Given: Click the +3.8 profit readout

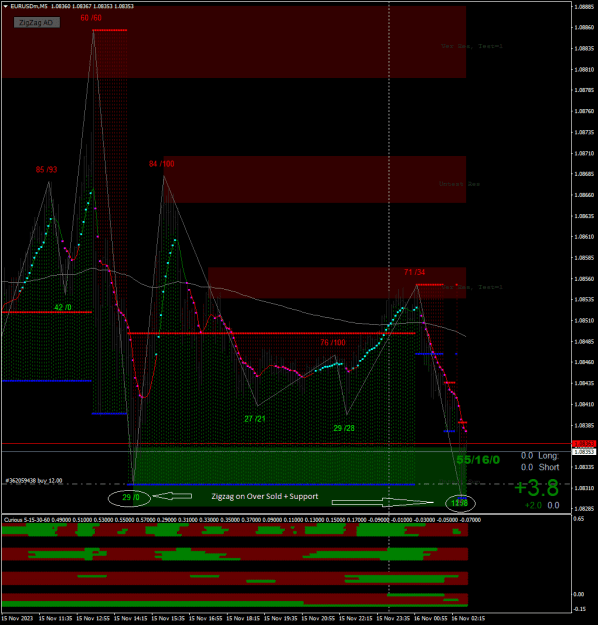Looking at the screenshot, I should point(536,488).
